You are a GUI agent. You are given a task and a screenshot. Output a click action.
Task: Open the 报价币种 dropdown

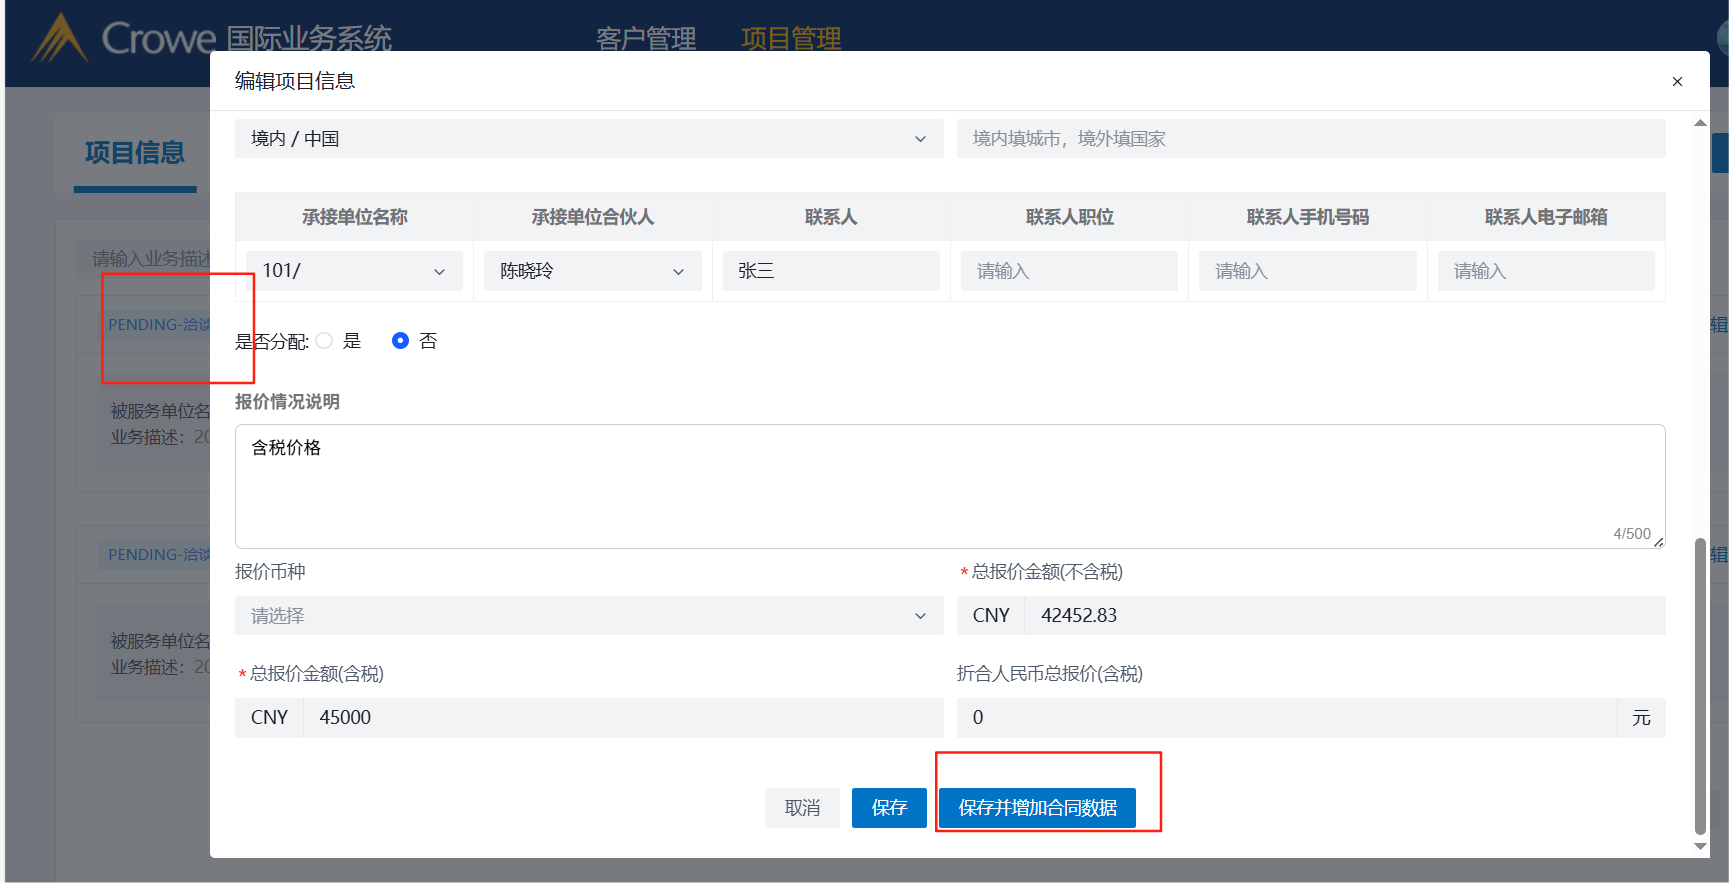589,616
